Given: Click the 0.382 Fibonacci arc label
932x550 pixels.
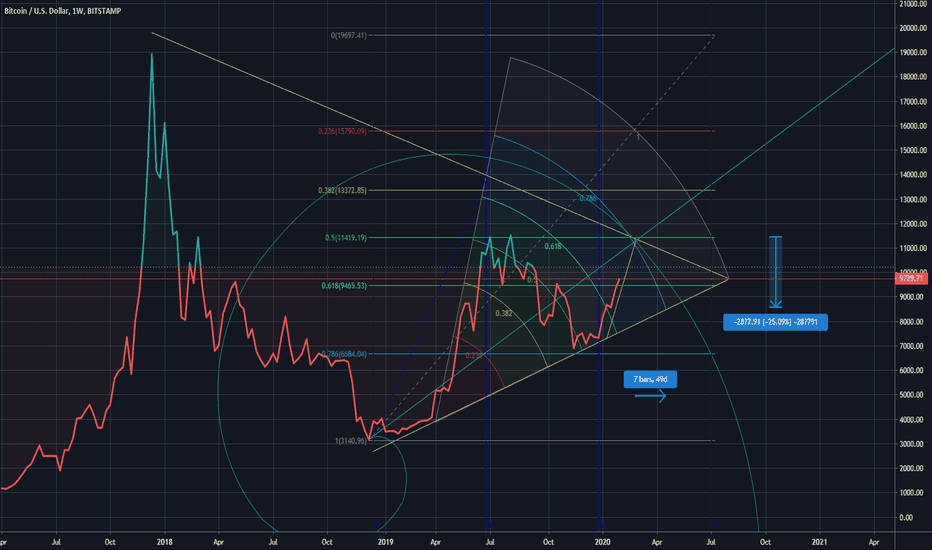Looking at the screenshot, I should 503,313.
